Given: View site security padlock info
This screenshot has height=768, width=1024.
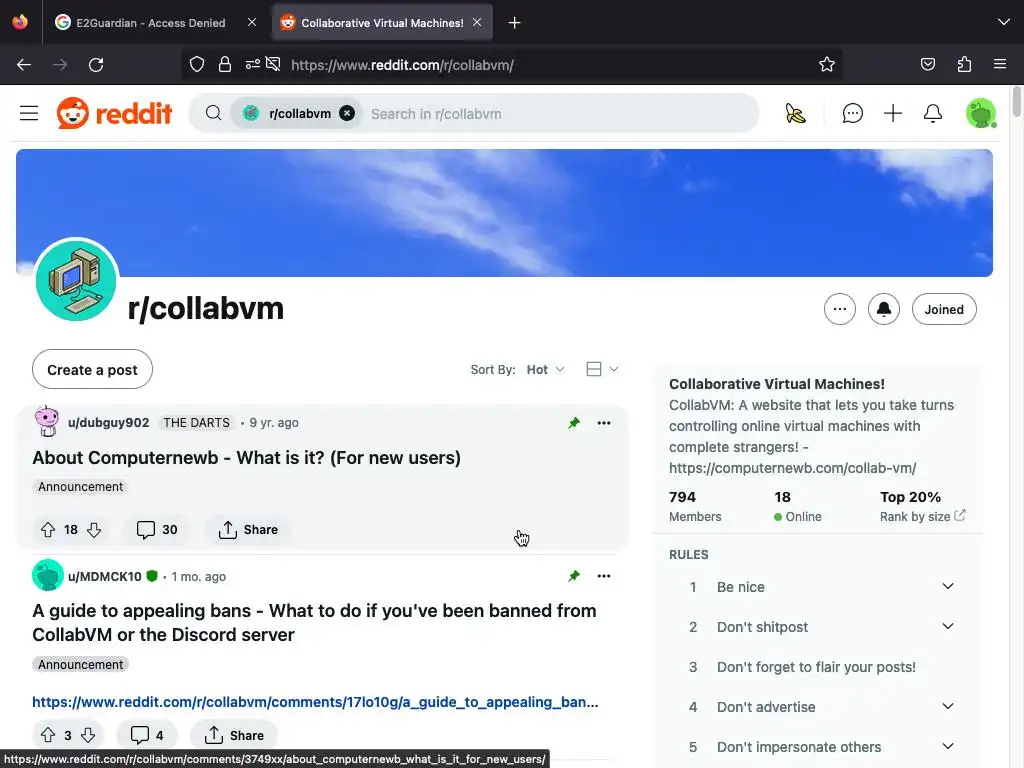Looking at the screenshot, I should pos(225,64).
